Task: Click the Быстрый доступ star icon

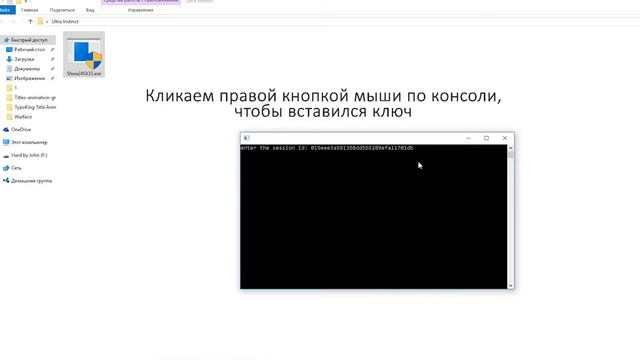Action: tap(6, 40)
